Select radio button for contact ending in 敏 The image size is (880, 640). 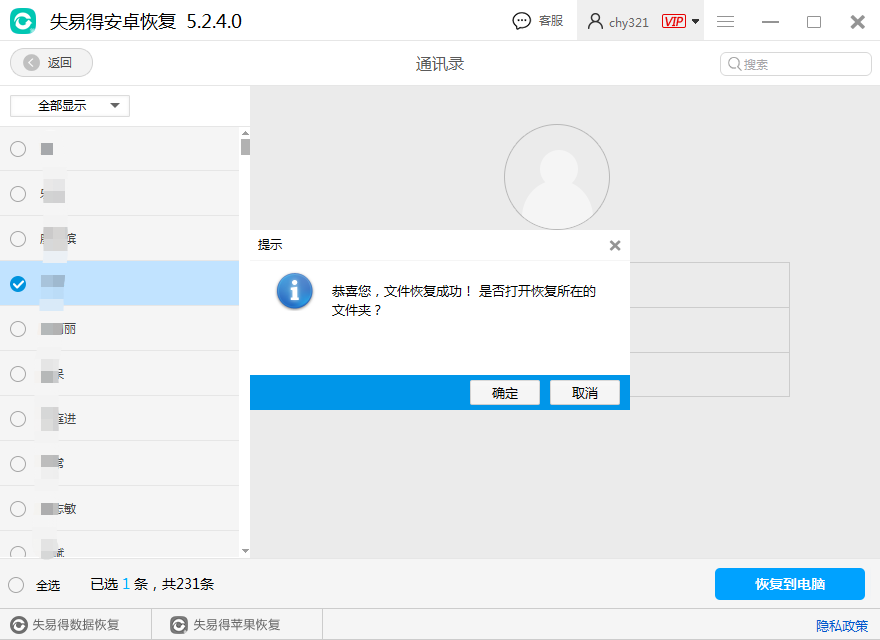[x=18, y=508]
